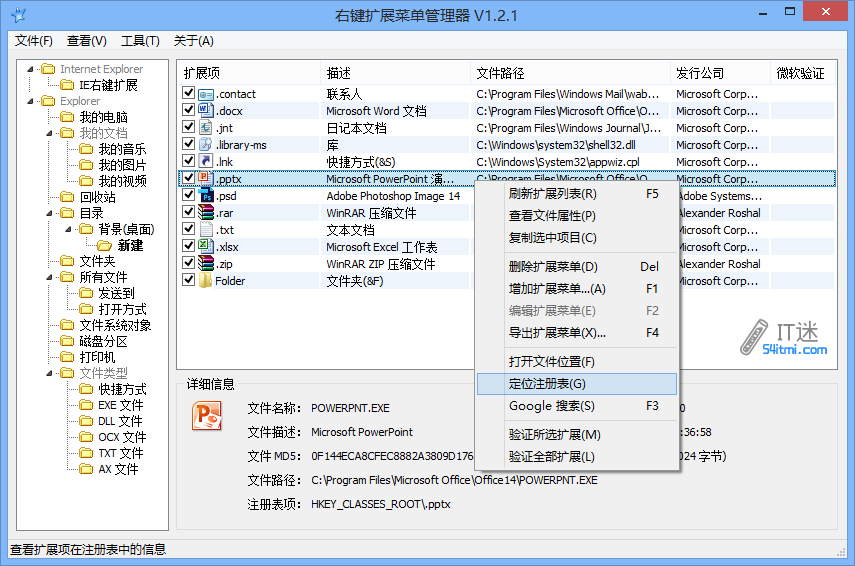Click the .jnt journal file icon
The image size is (855, 566).
point(206,128)
